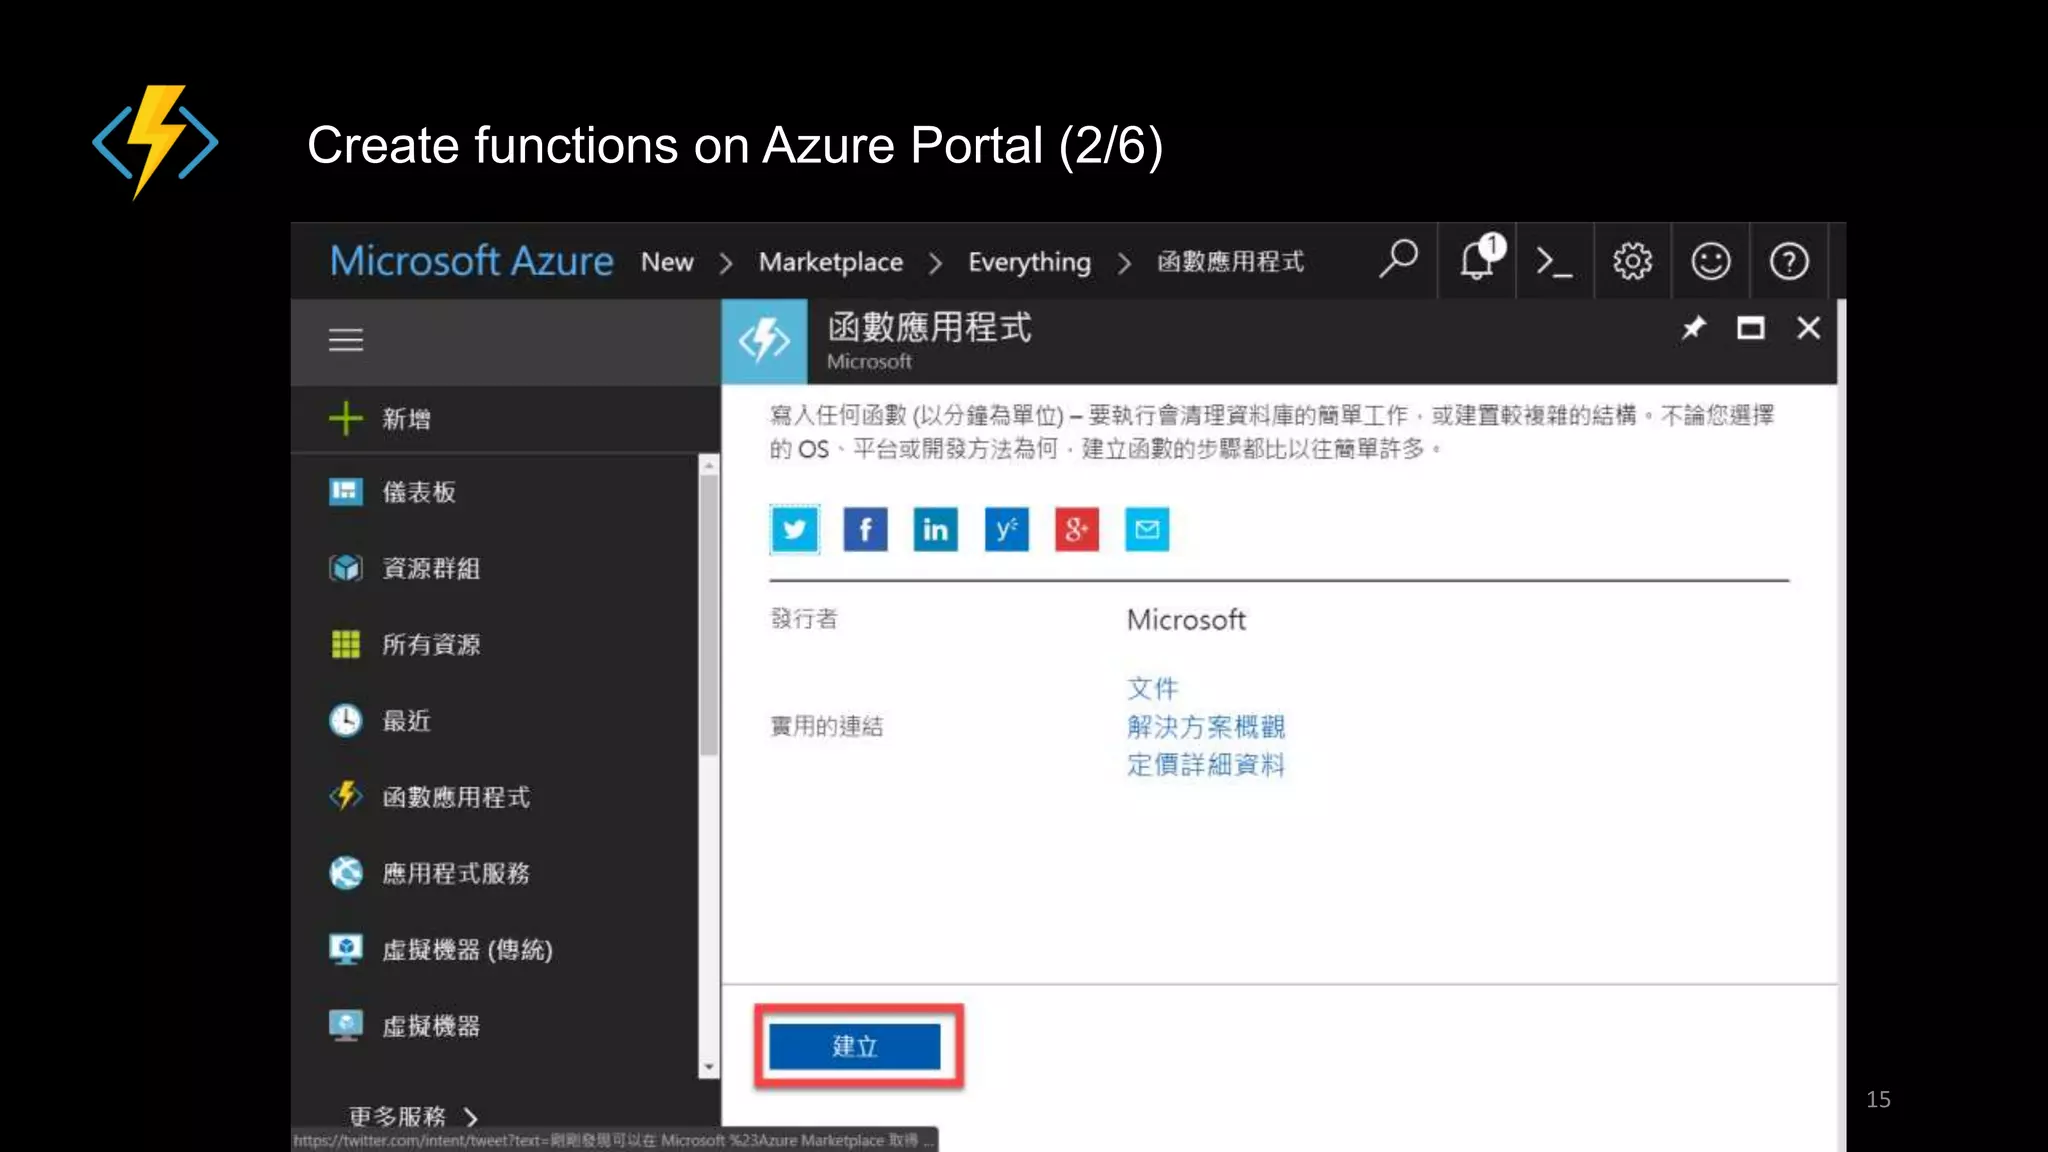Click the sidebar scrollbar thumb
This screenshot has width=2048, height=1152.
(709, 615)
